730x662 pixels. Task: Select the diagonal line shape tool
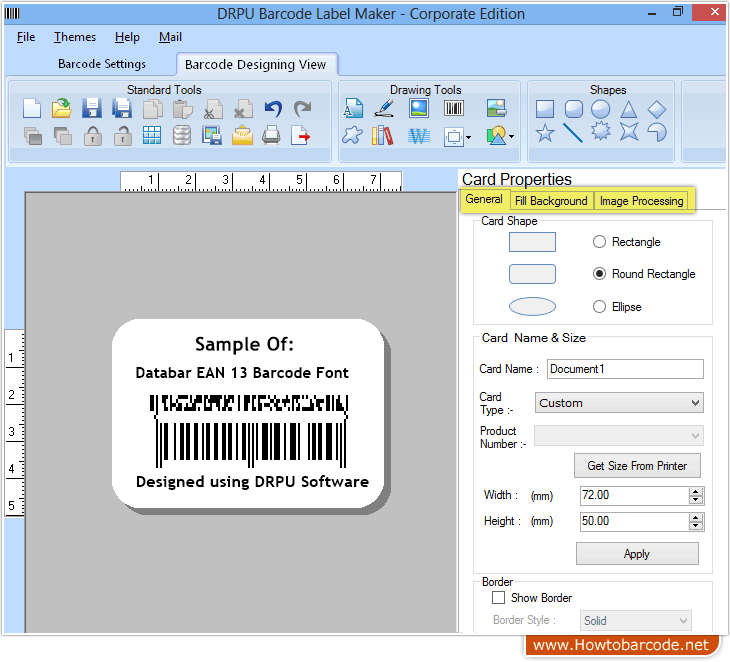click(573, 133)
